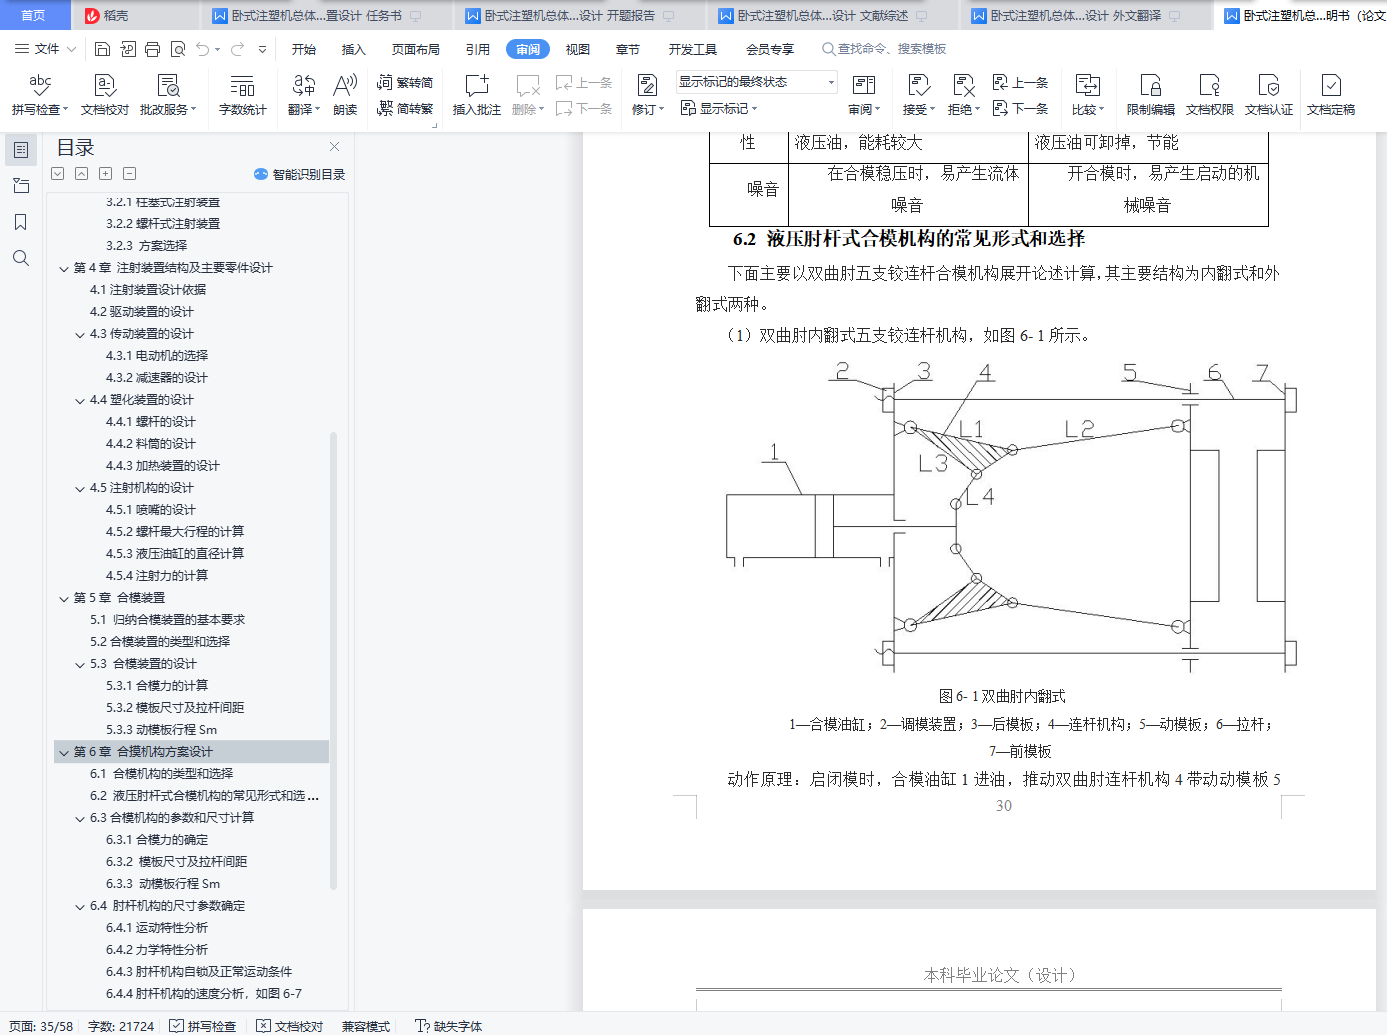Click the Print icon in quick access bar

(152, 49)
